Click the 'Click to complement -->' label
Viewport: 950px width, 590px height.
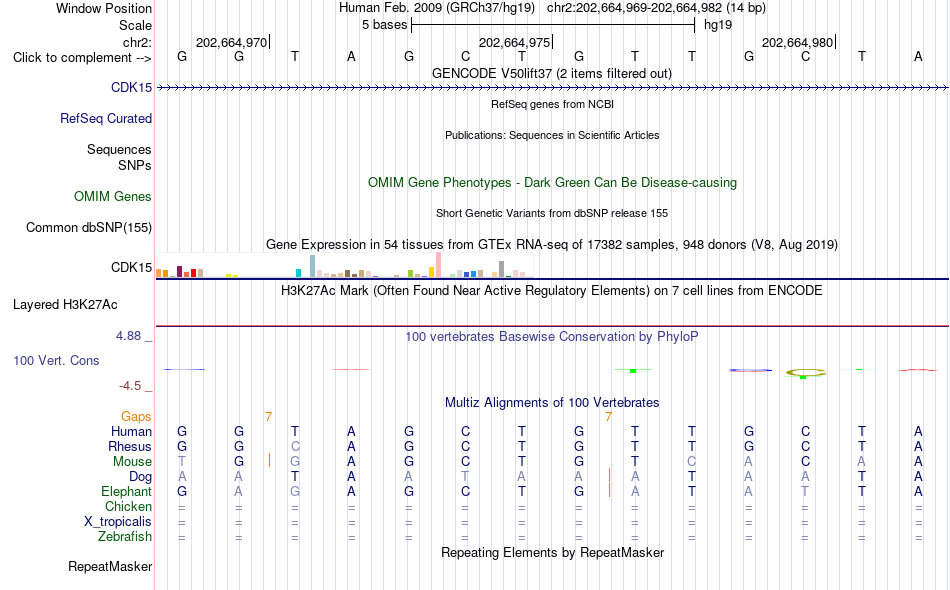(82, 58)
